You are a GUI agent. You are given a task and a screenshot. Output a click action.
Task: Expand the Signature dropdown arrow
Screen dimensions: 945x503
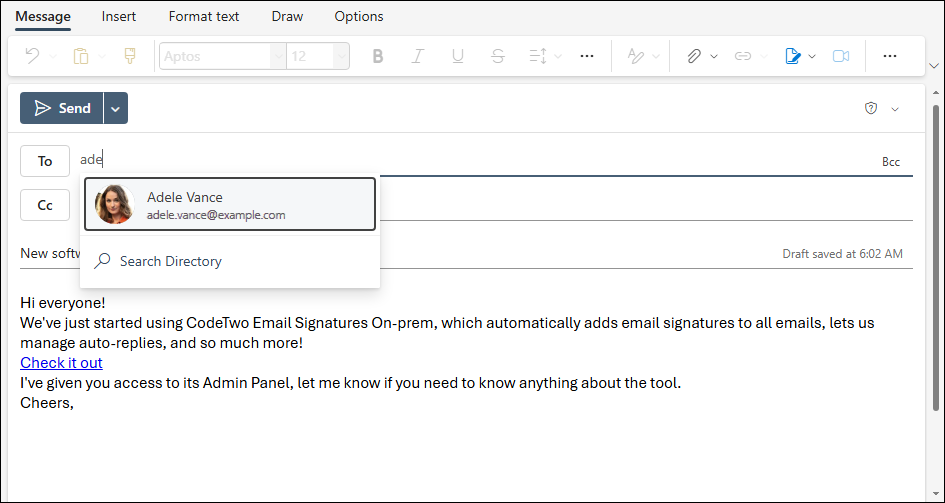tap(812, 57)
